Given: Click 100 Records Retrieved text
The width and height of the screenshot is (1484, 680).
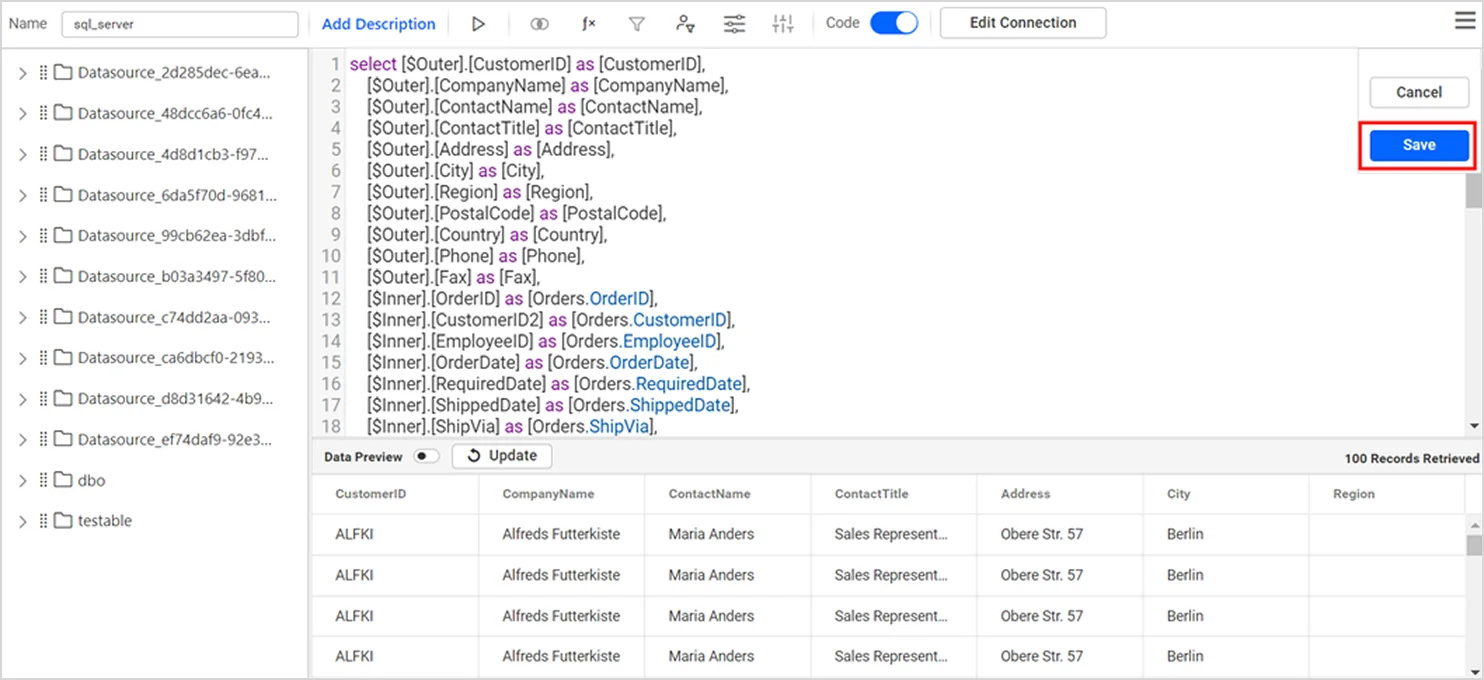Looking at the screenshot, I should point(1412,458).
